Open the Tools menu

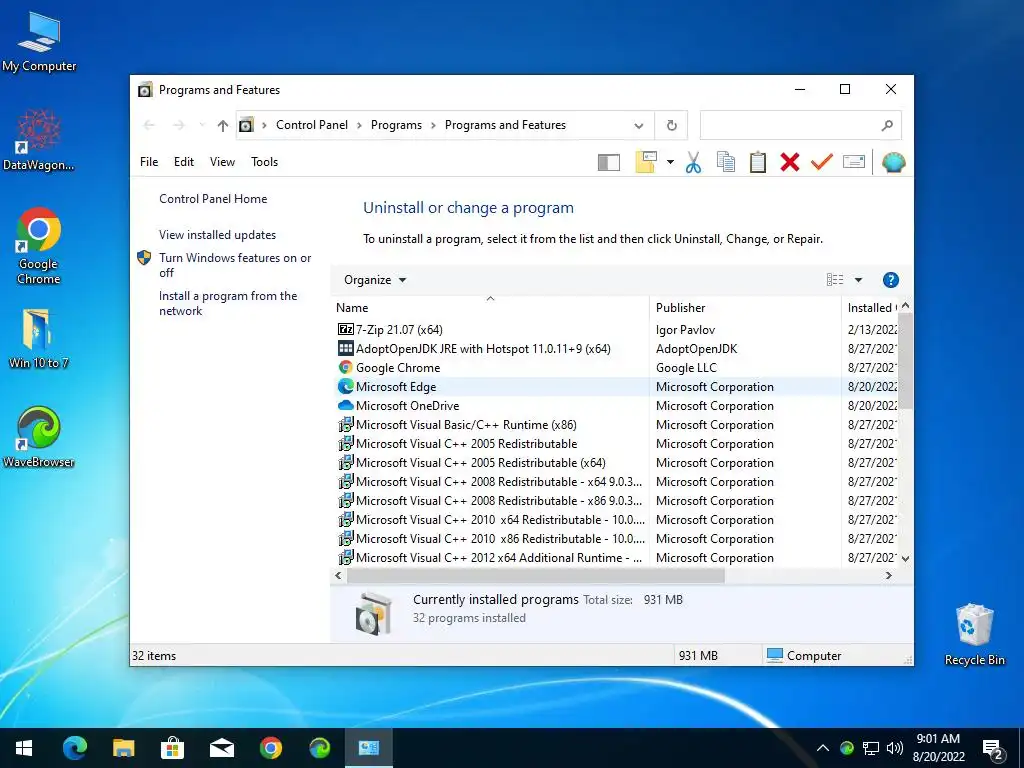pos(264,162)
